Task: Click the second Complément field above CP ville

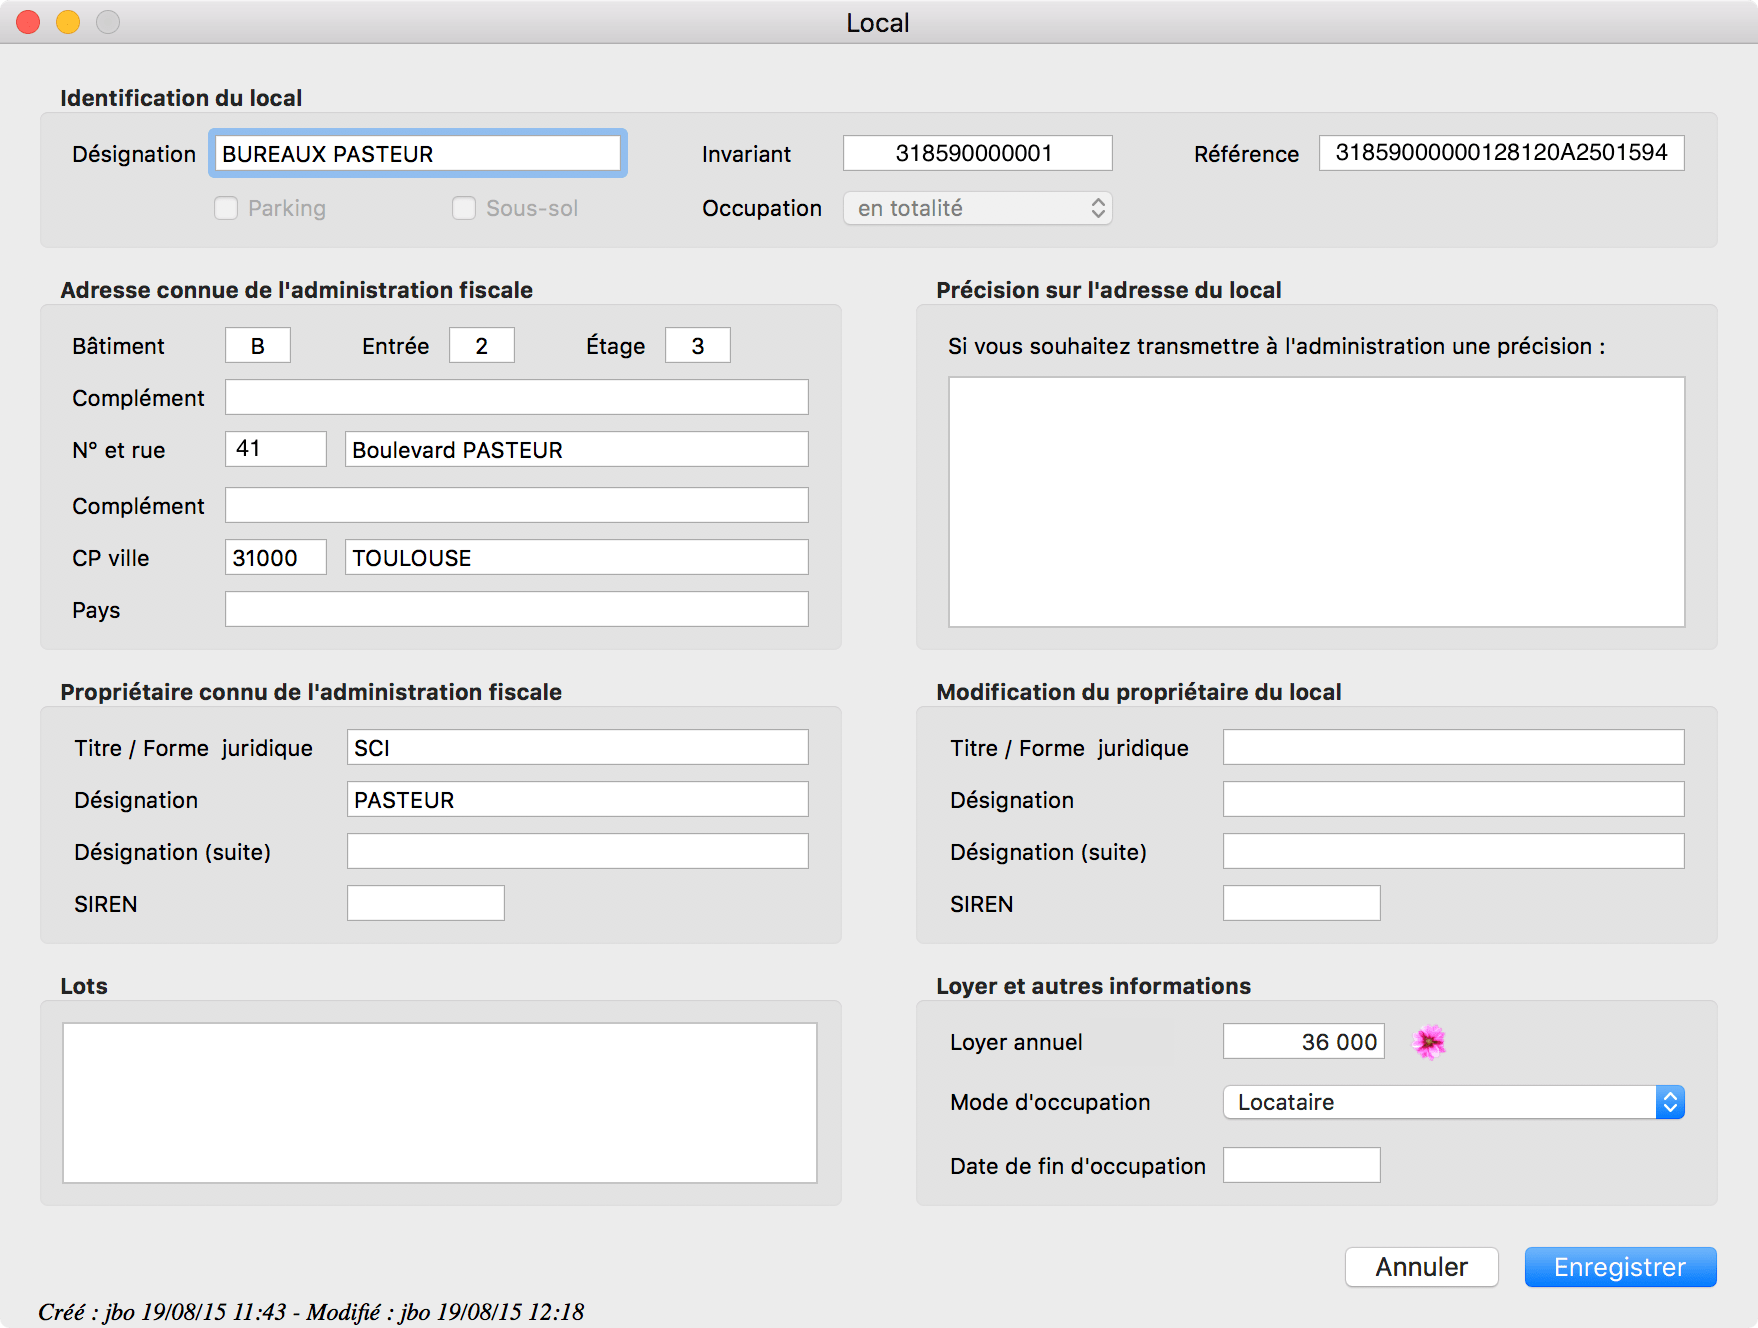Action: click(516, 505)
